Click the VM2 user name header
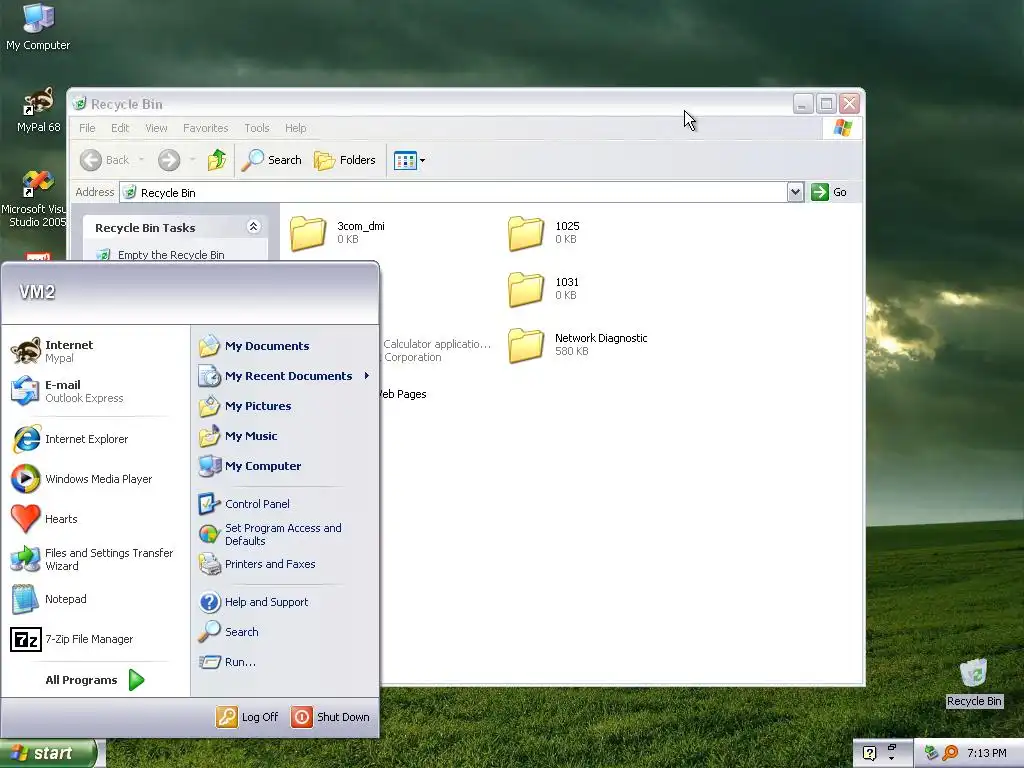Viewport: 1024px width, 768px height. point(37,292)
